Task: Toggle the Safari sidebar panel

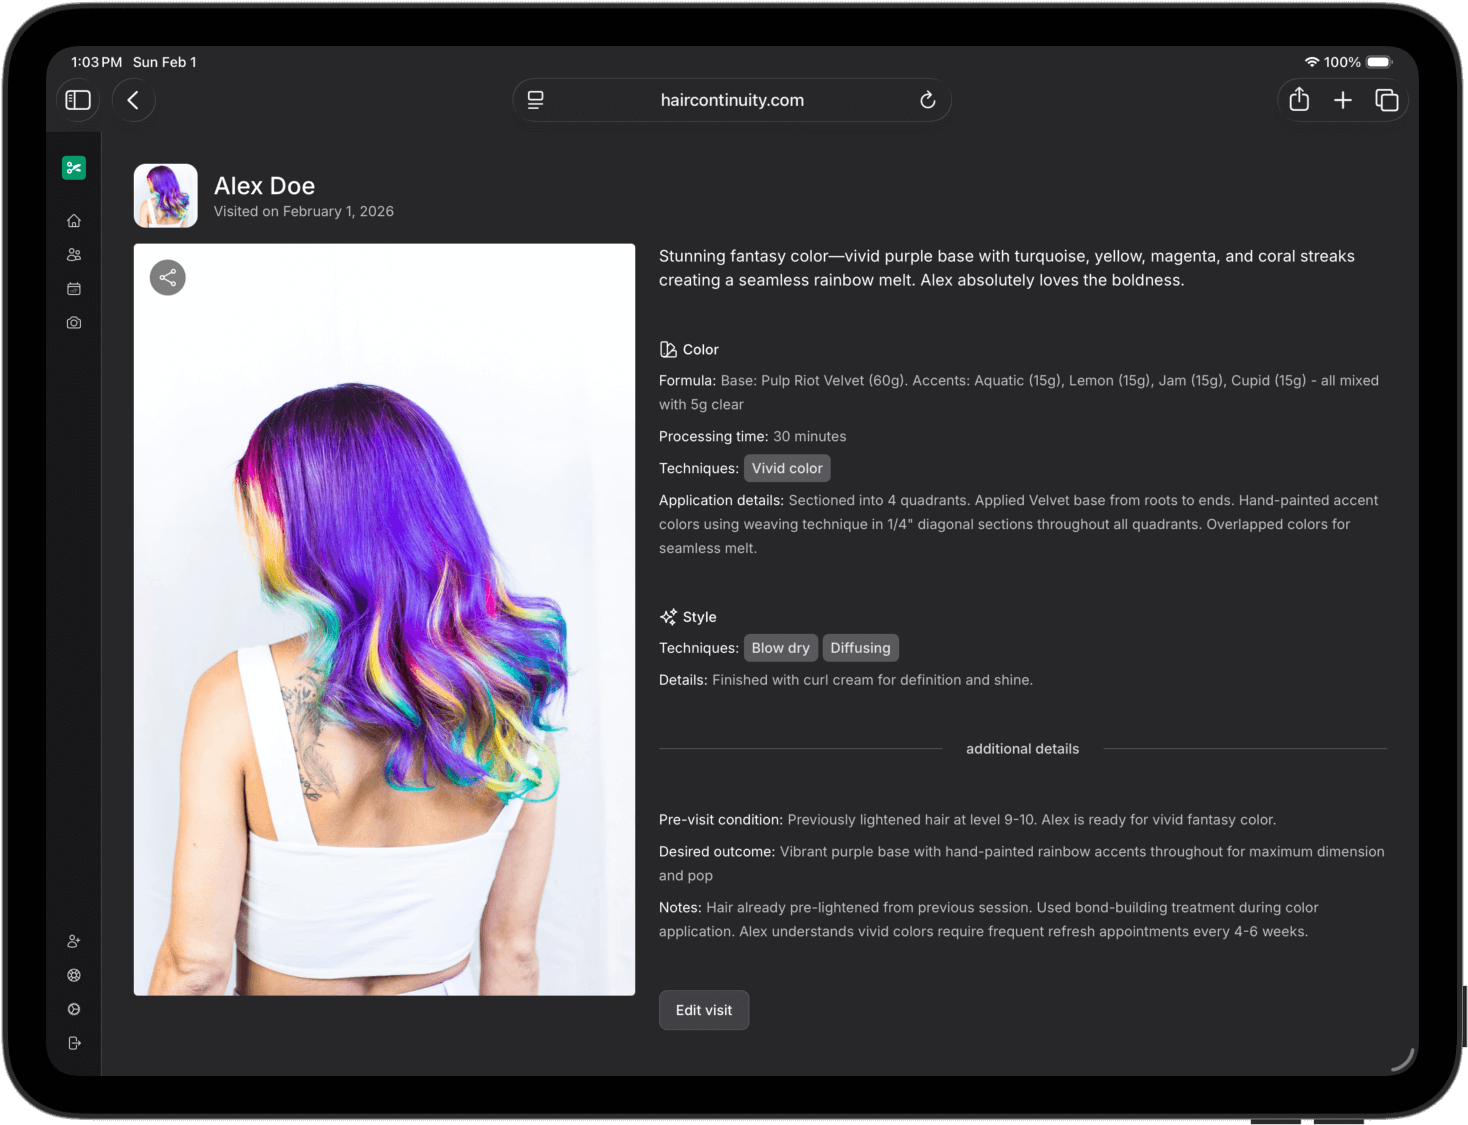Action: (77, 100)
